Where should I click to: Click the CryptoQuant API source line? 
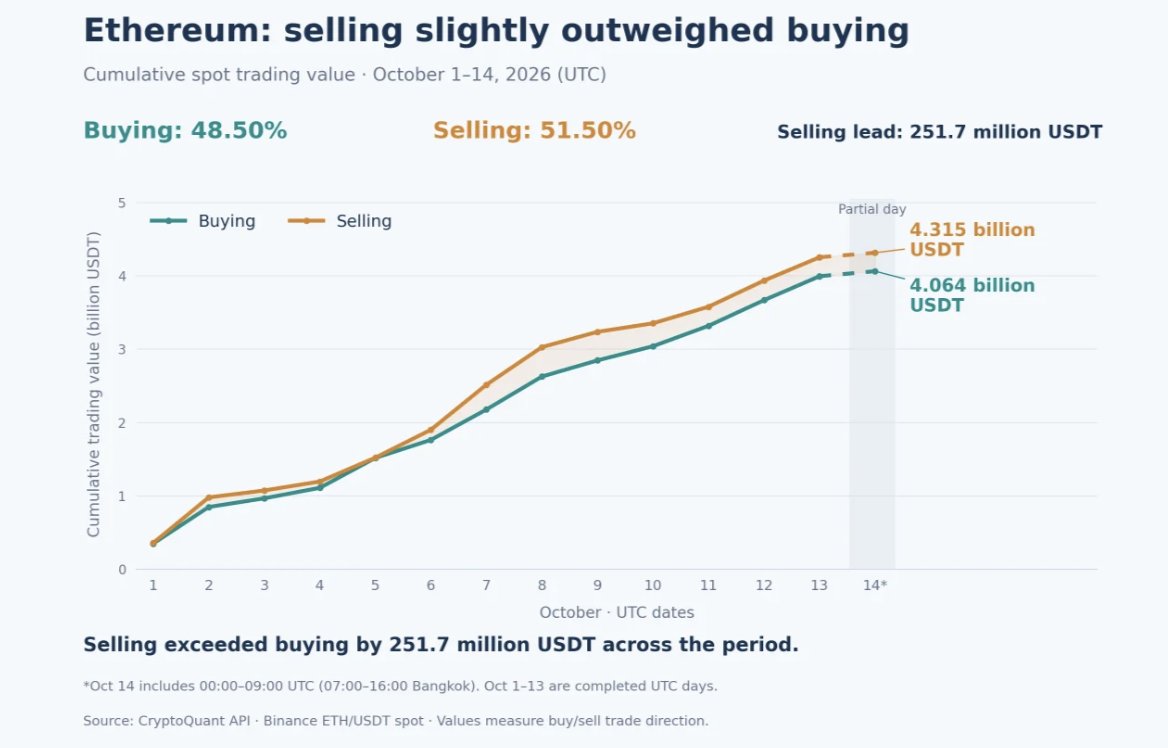tap(396, 721)
